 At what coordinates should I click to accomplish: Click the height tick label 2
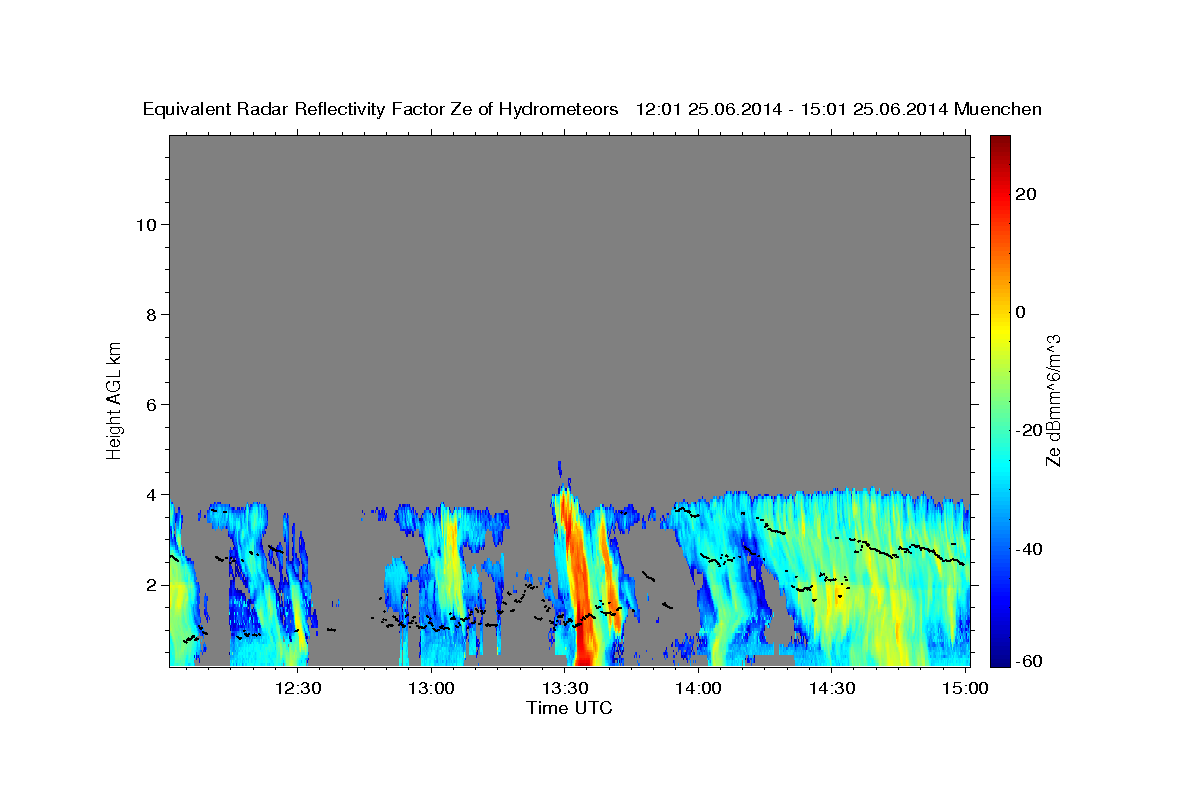coord(152,584)
